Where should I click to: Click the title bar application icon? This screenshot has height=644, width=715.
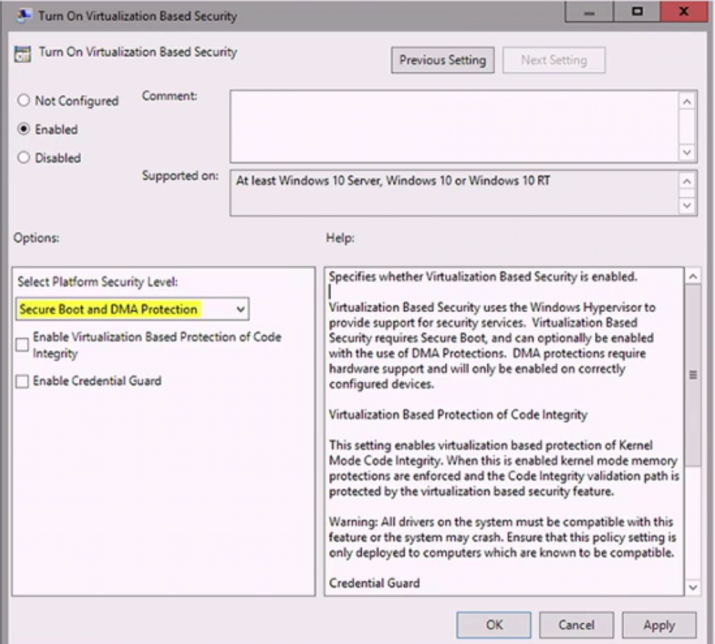pyautogui.click(x=23, y=15)
